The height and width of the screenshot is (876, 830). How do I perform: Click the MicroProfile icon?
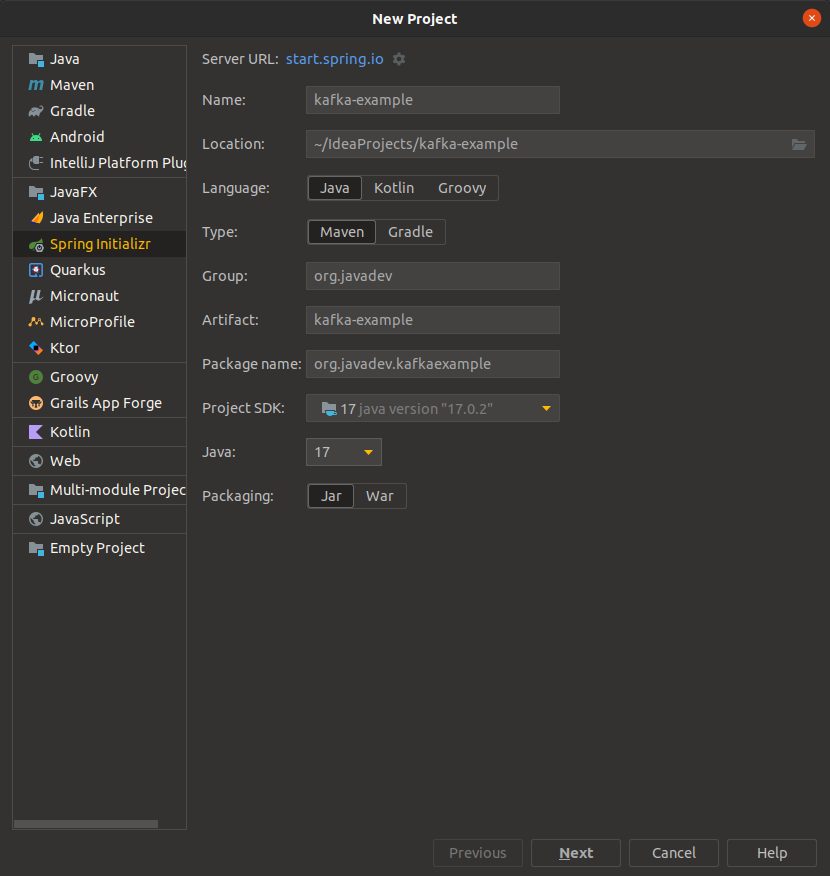36,322
